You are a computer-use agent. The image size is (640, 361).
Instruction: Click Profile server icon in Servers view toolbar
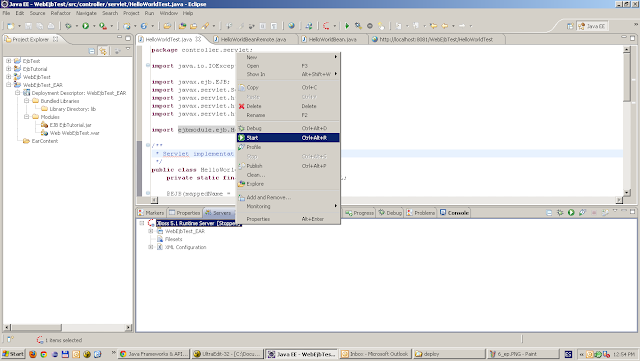tap(582, 212)
